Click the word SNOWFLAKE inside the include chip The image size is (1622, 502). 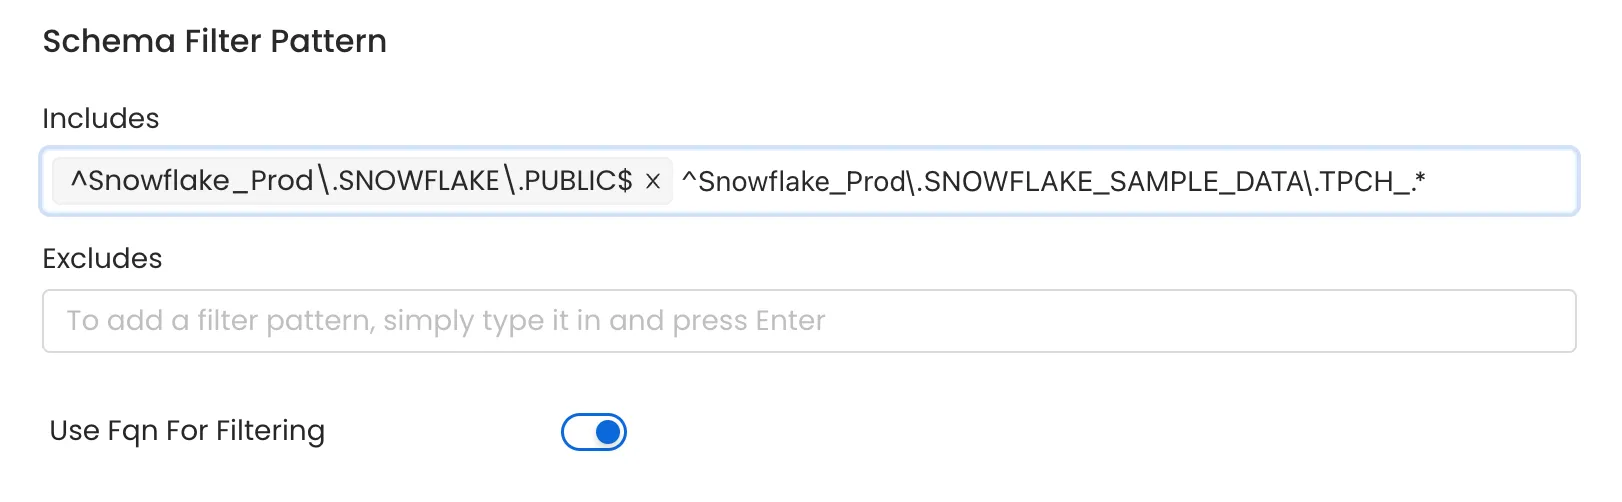click(x=419, y=181)
